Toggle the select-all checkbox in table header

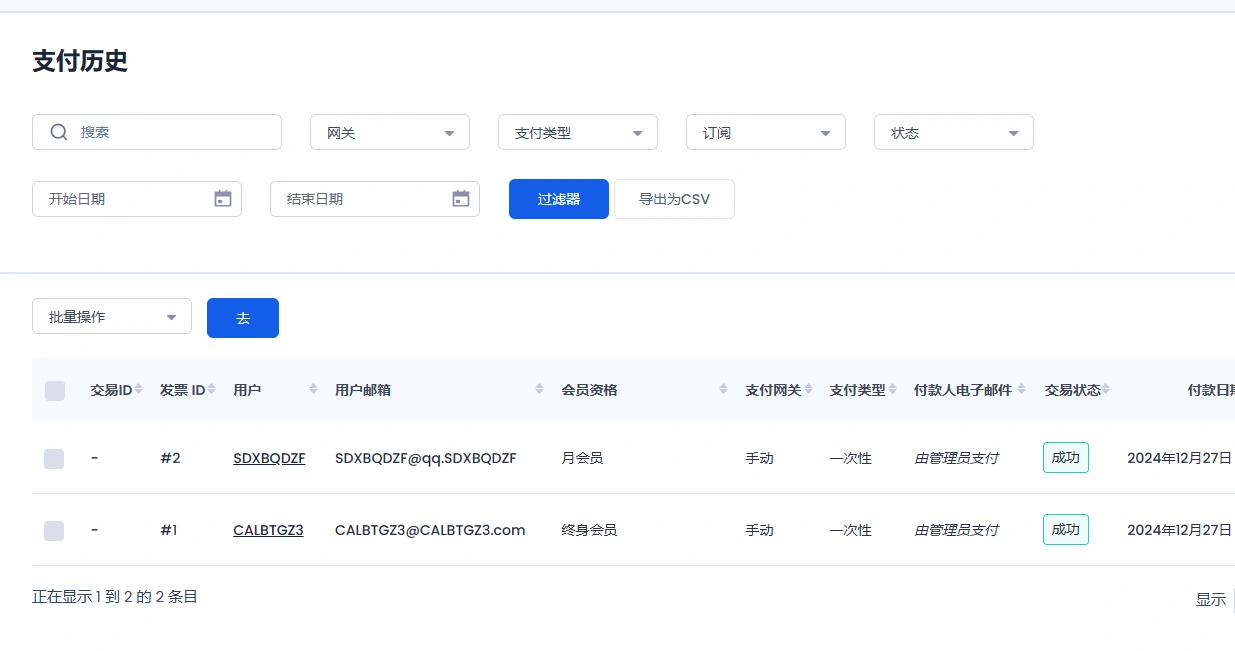point(54,390)
